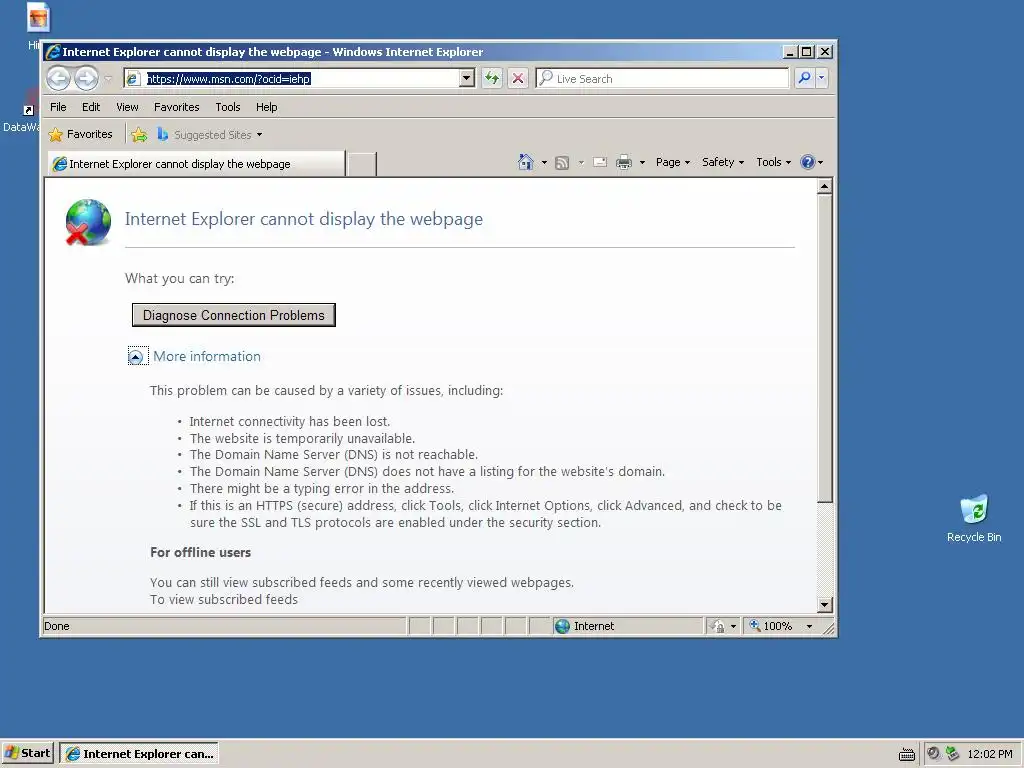Click the keyboard icon in system tray
Viewport: 1024px width, 768px height.
906,754
